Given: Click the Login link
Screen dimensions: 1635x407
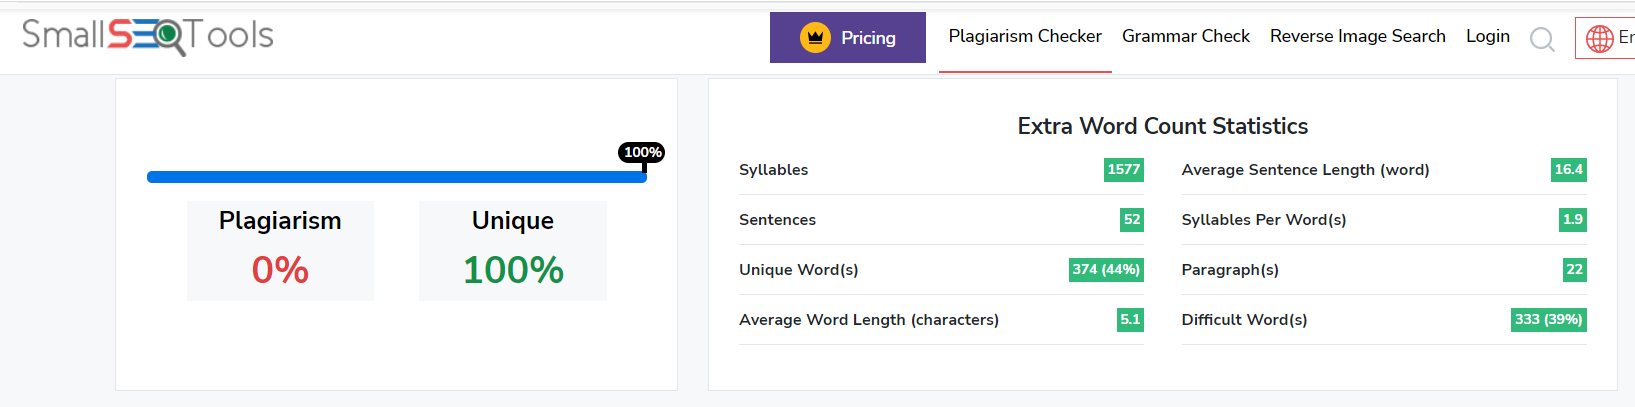Looking at the screenshot, I should 1488,36.
